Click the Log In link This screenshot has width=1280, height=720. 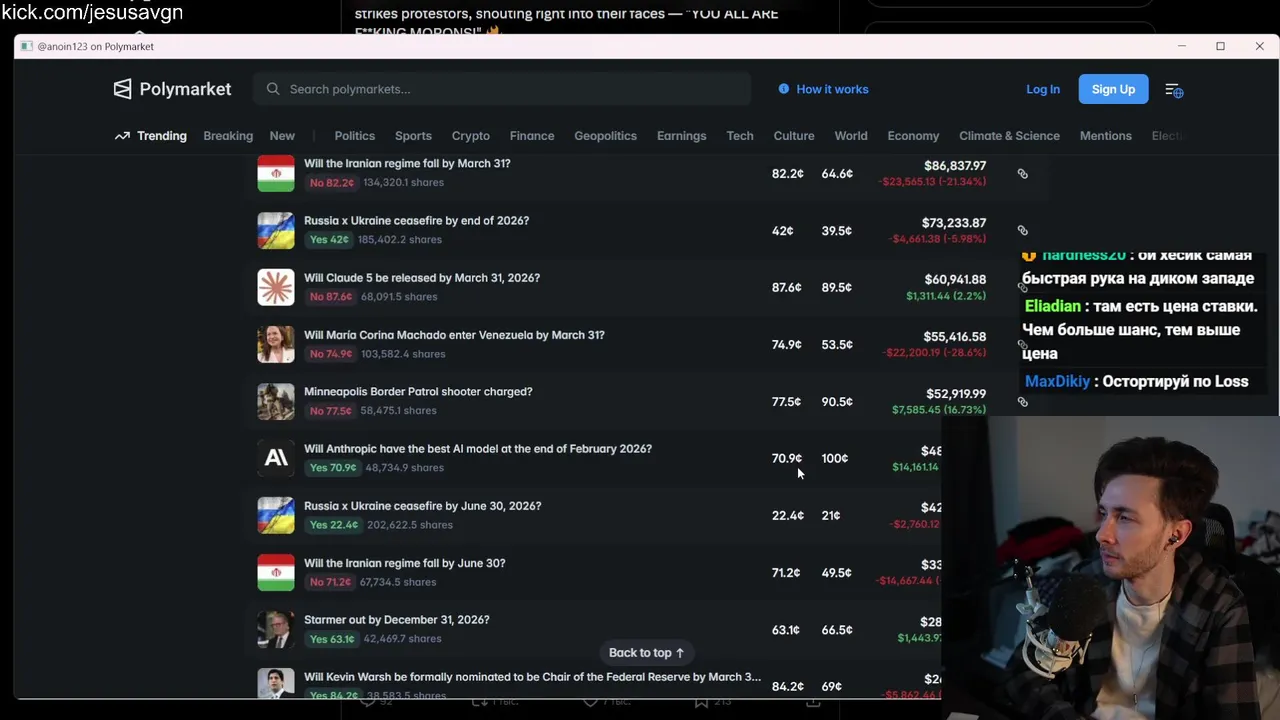(x=1043, y=89)
